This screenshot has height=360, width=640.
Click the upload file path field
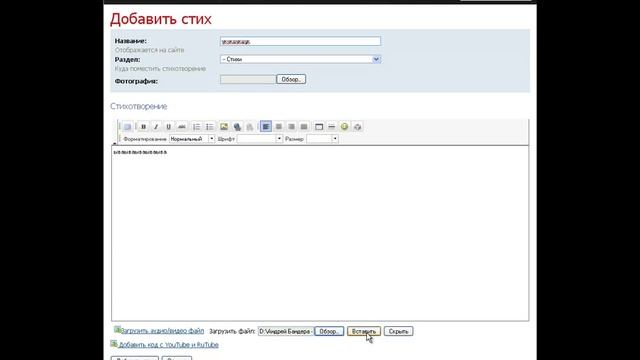(x=286, y=331)
